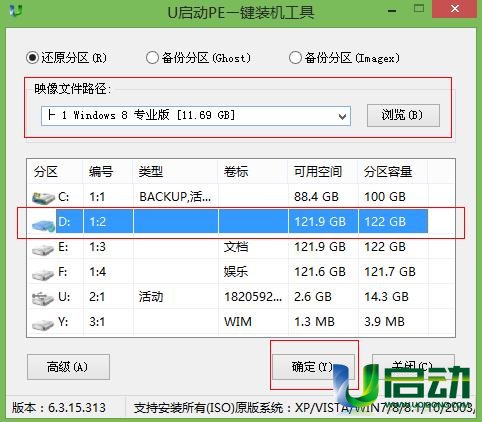
Task: Click the C: system drive icon
Action: point(43,198)
